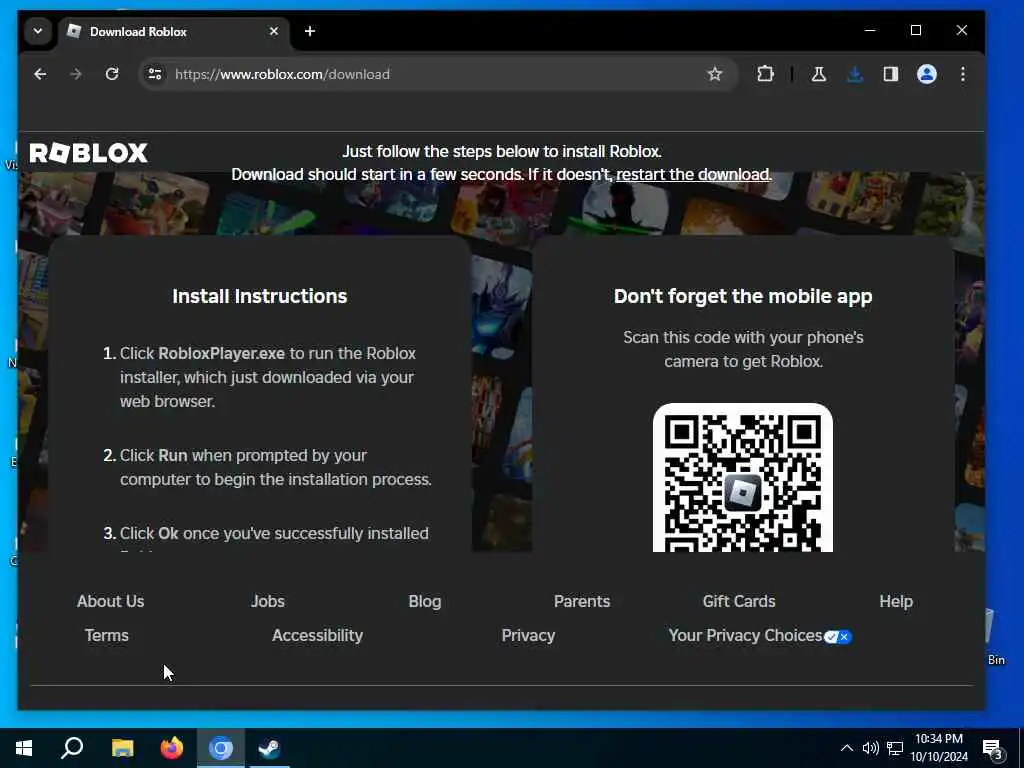Open the Accessibility footer link
This screenshot has width=1024, height=768.
pyautogui.click(x=317, y=635)
